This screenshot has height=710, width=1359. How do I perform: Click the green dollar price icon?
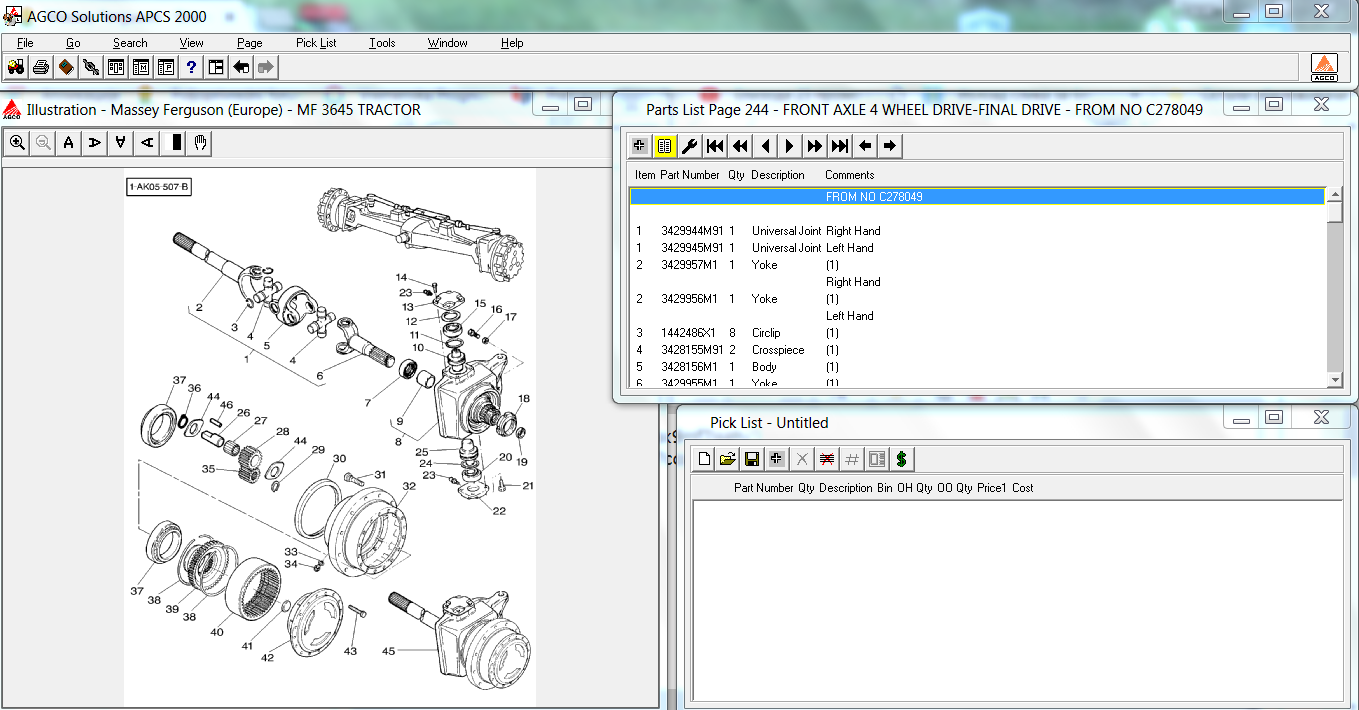click(x=902, y=459)
